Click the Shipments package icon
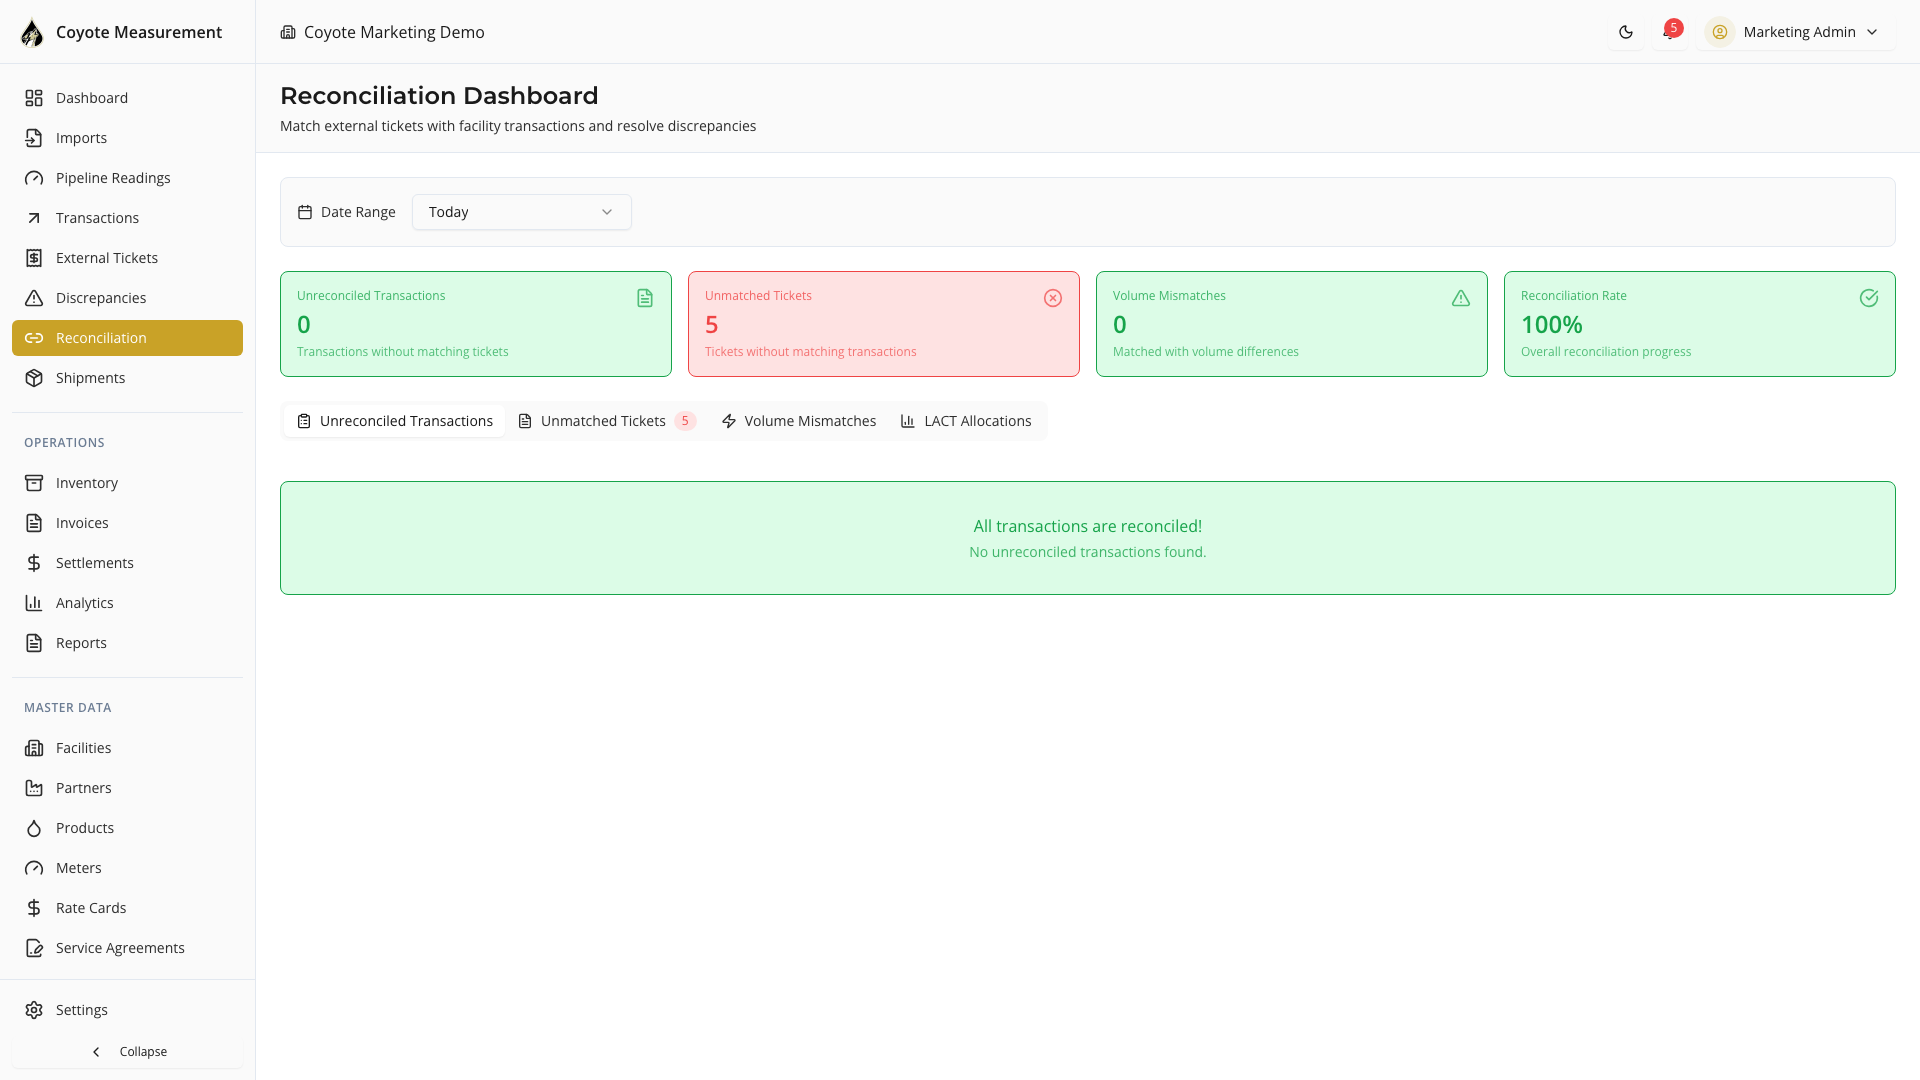This screenshot has height=1080, width=1920. tap(34, 378)
